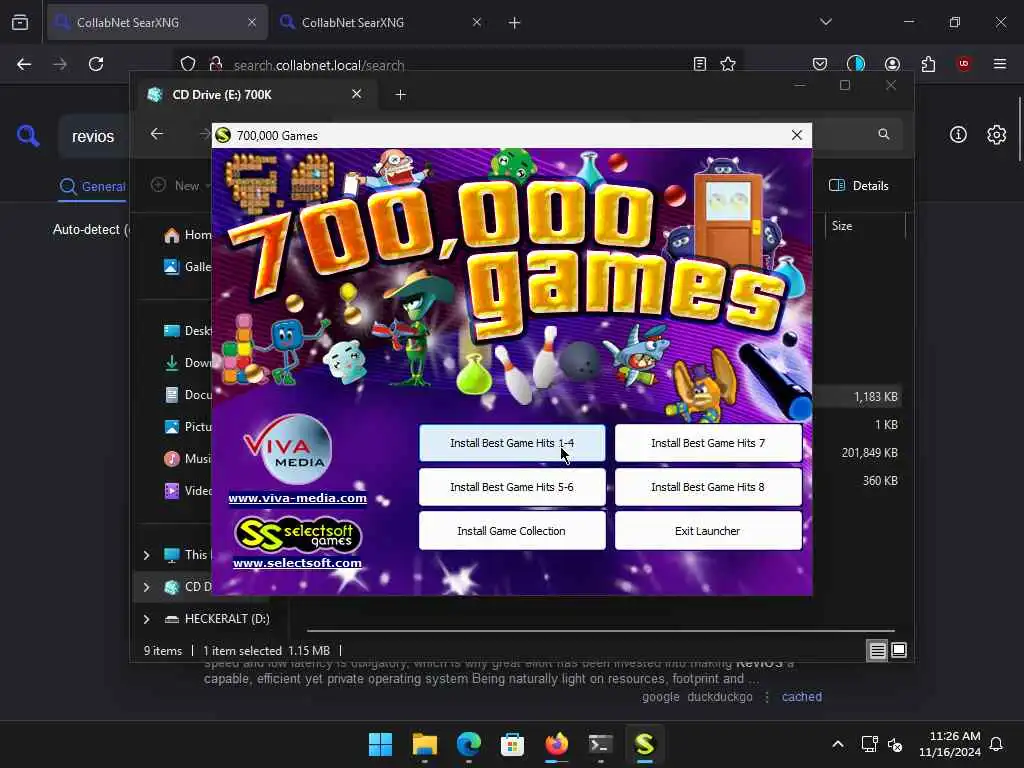List all Firefox tabs dropdown
This screenshot has height=768, width=1024.
coord(825,22)
